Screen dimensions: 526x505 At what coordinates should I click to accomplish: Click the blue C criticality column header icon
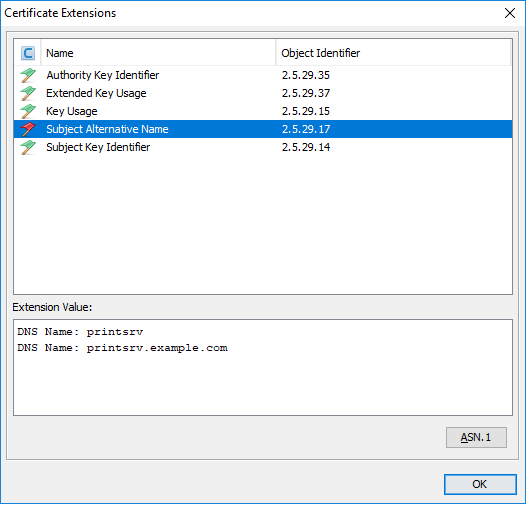pyautogui.click(x=28, y=53)
